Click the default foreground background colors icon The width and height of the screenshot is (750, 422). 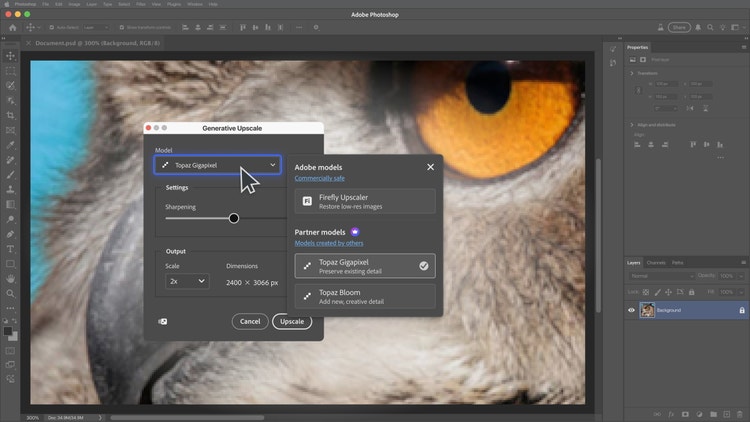[5, 321]
